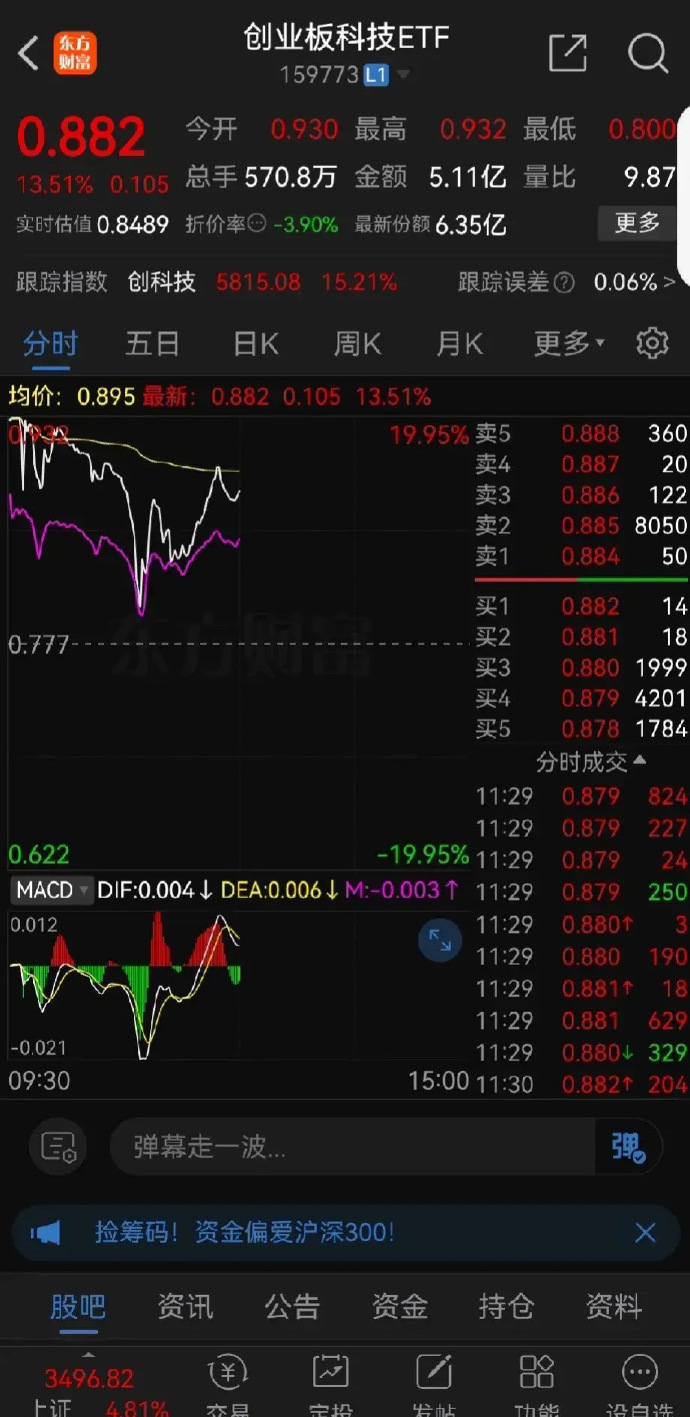
Task: Tap the large 0.882 current price
Action: pyautogui.click(x=81, y=137)
